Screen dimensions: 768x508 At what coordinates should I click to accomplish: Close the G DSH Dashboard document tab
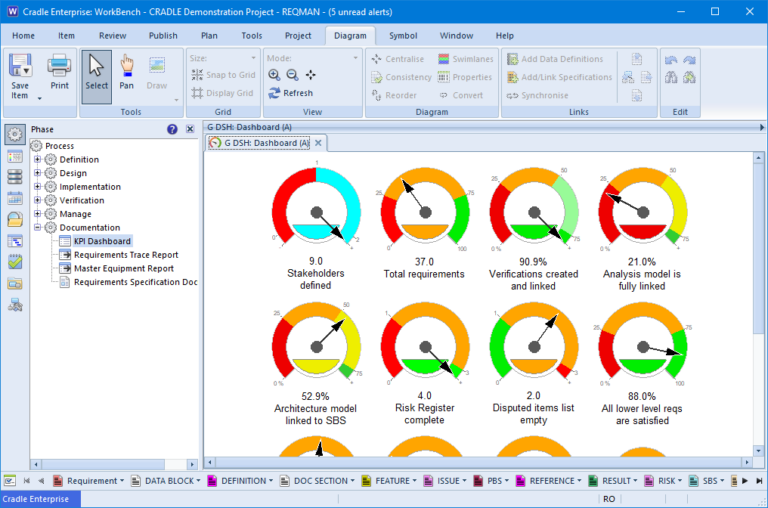318,143
